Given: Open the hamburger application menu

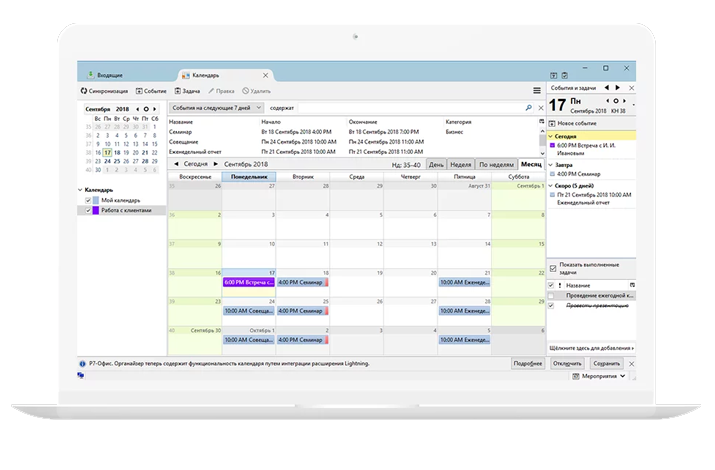Looking at the screenshot, I should (x=536, y=91).
